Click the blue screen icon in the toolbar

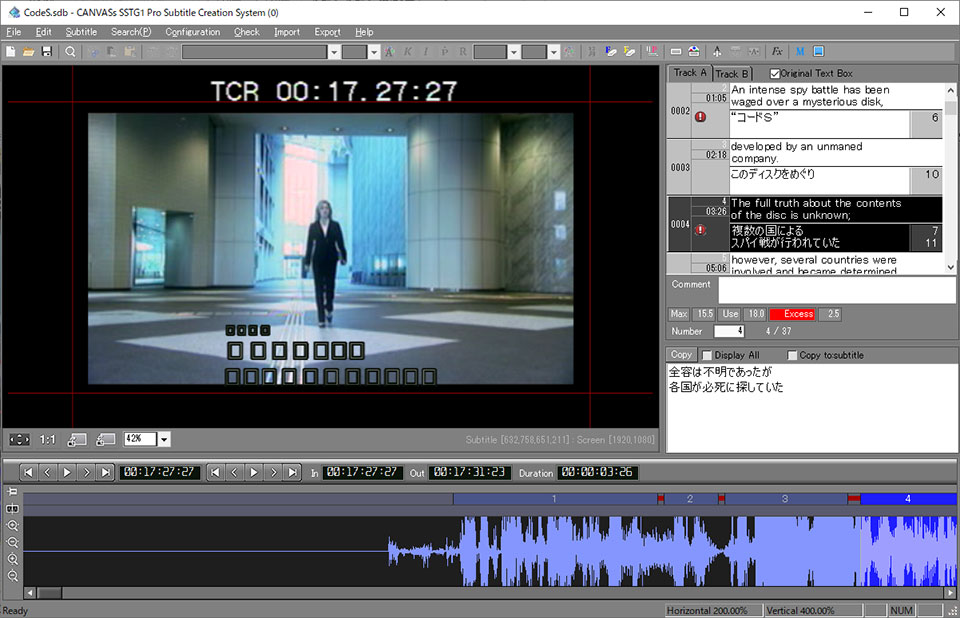pos(819,52)
